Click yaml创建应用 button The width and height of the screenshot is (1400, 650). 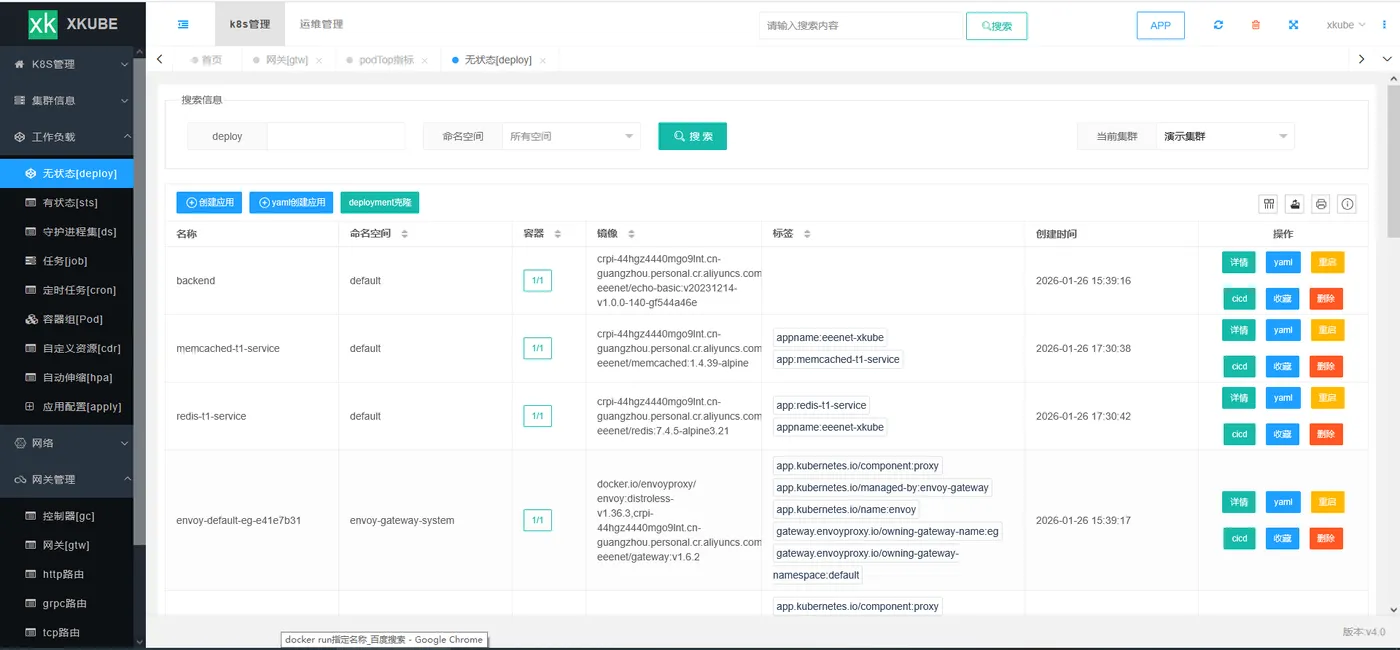[x=291, y=202]
